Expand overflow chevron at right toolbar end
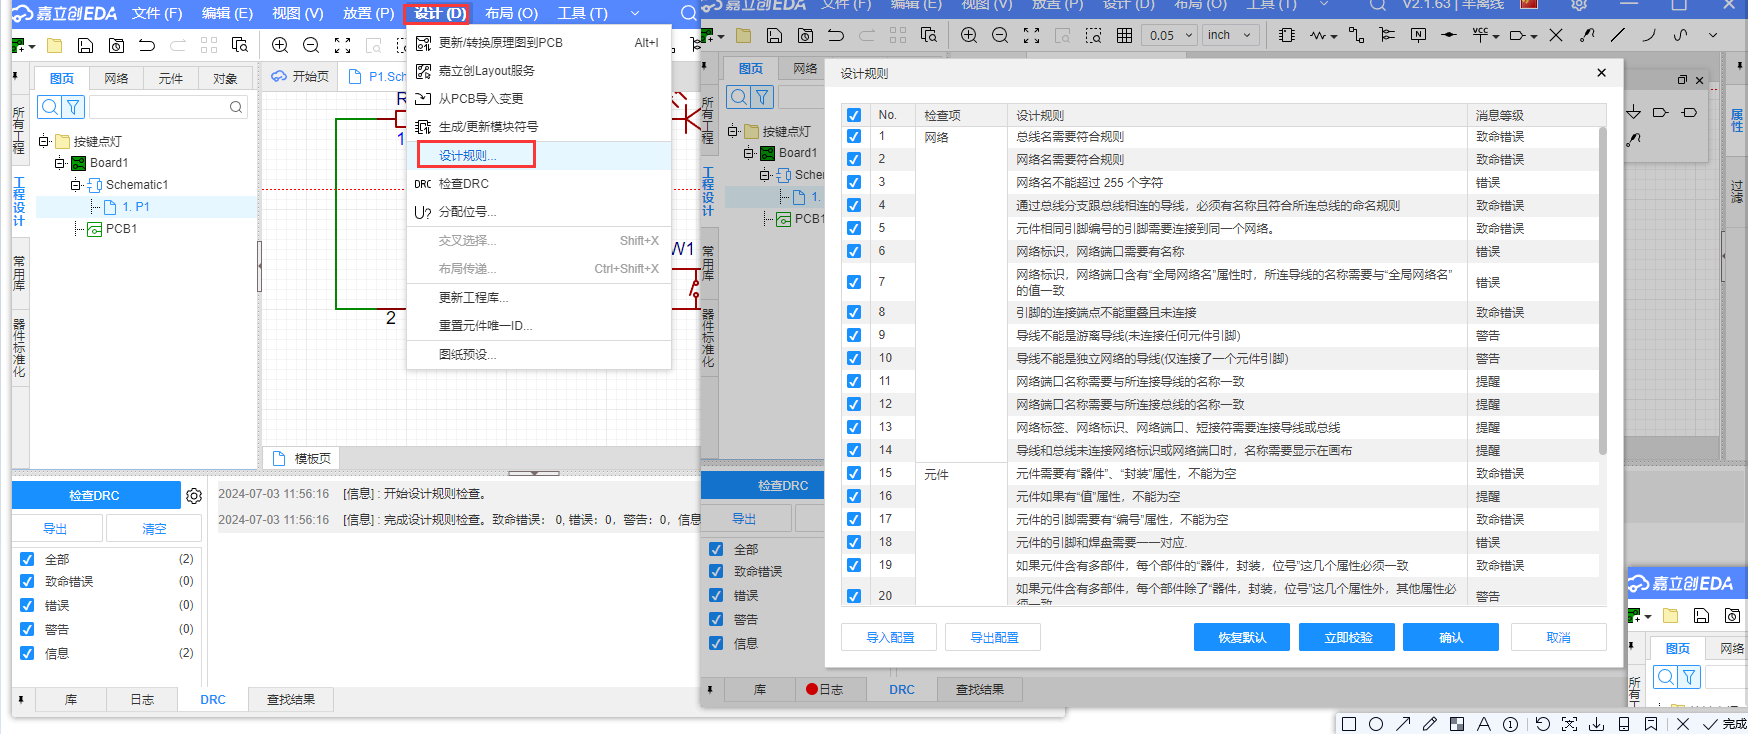Screen dimensions: 1748x734 point(1713,35)
